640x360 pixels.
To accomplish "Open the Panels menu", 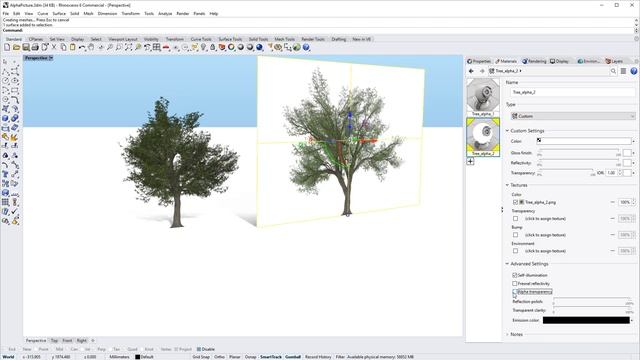I will (199, 13).
